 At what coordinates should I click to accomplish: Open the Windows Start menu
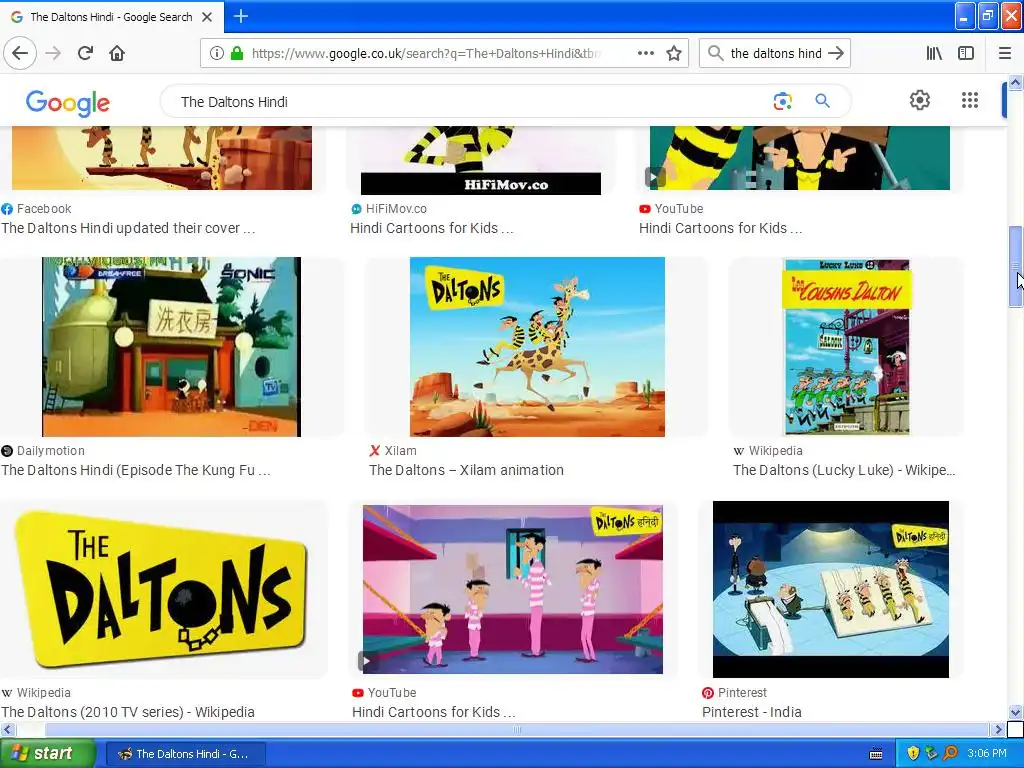pyautogui.click(x=46, y=754)
